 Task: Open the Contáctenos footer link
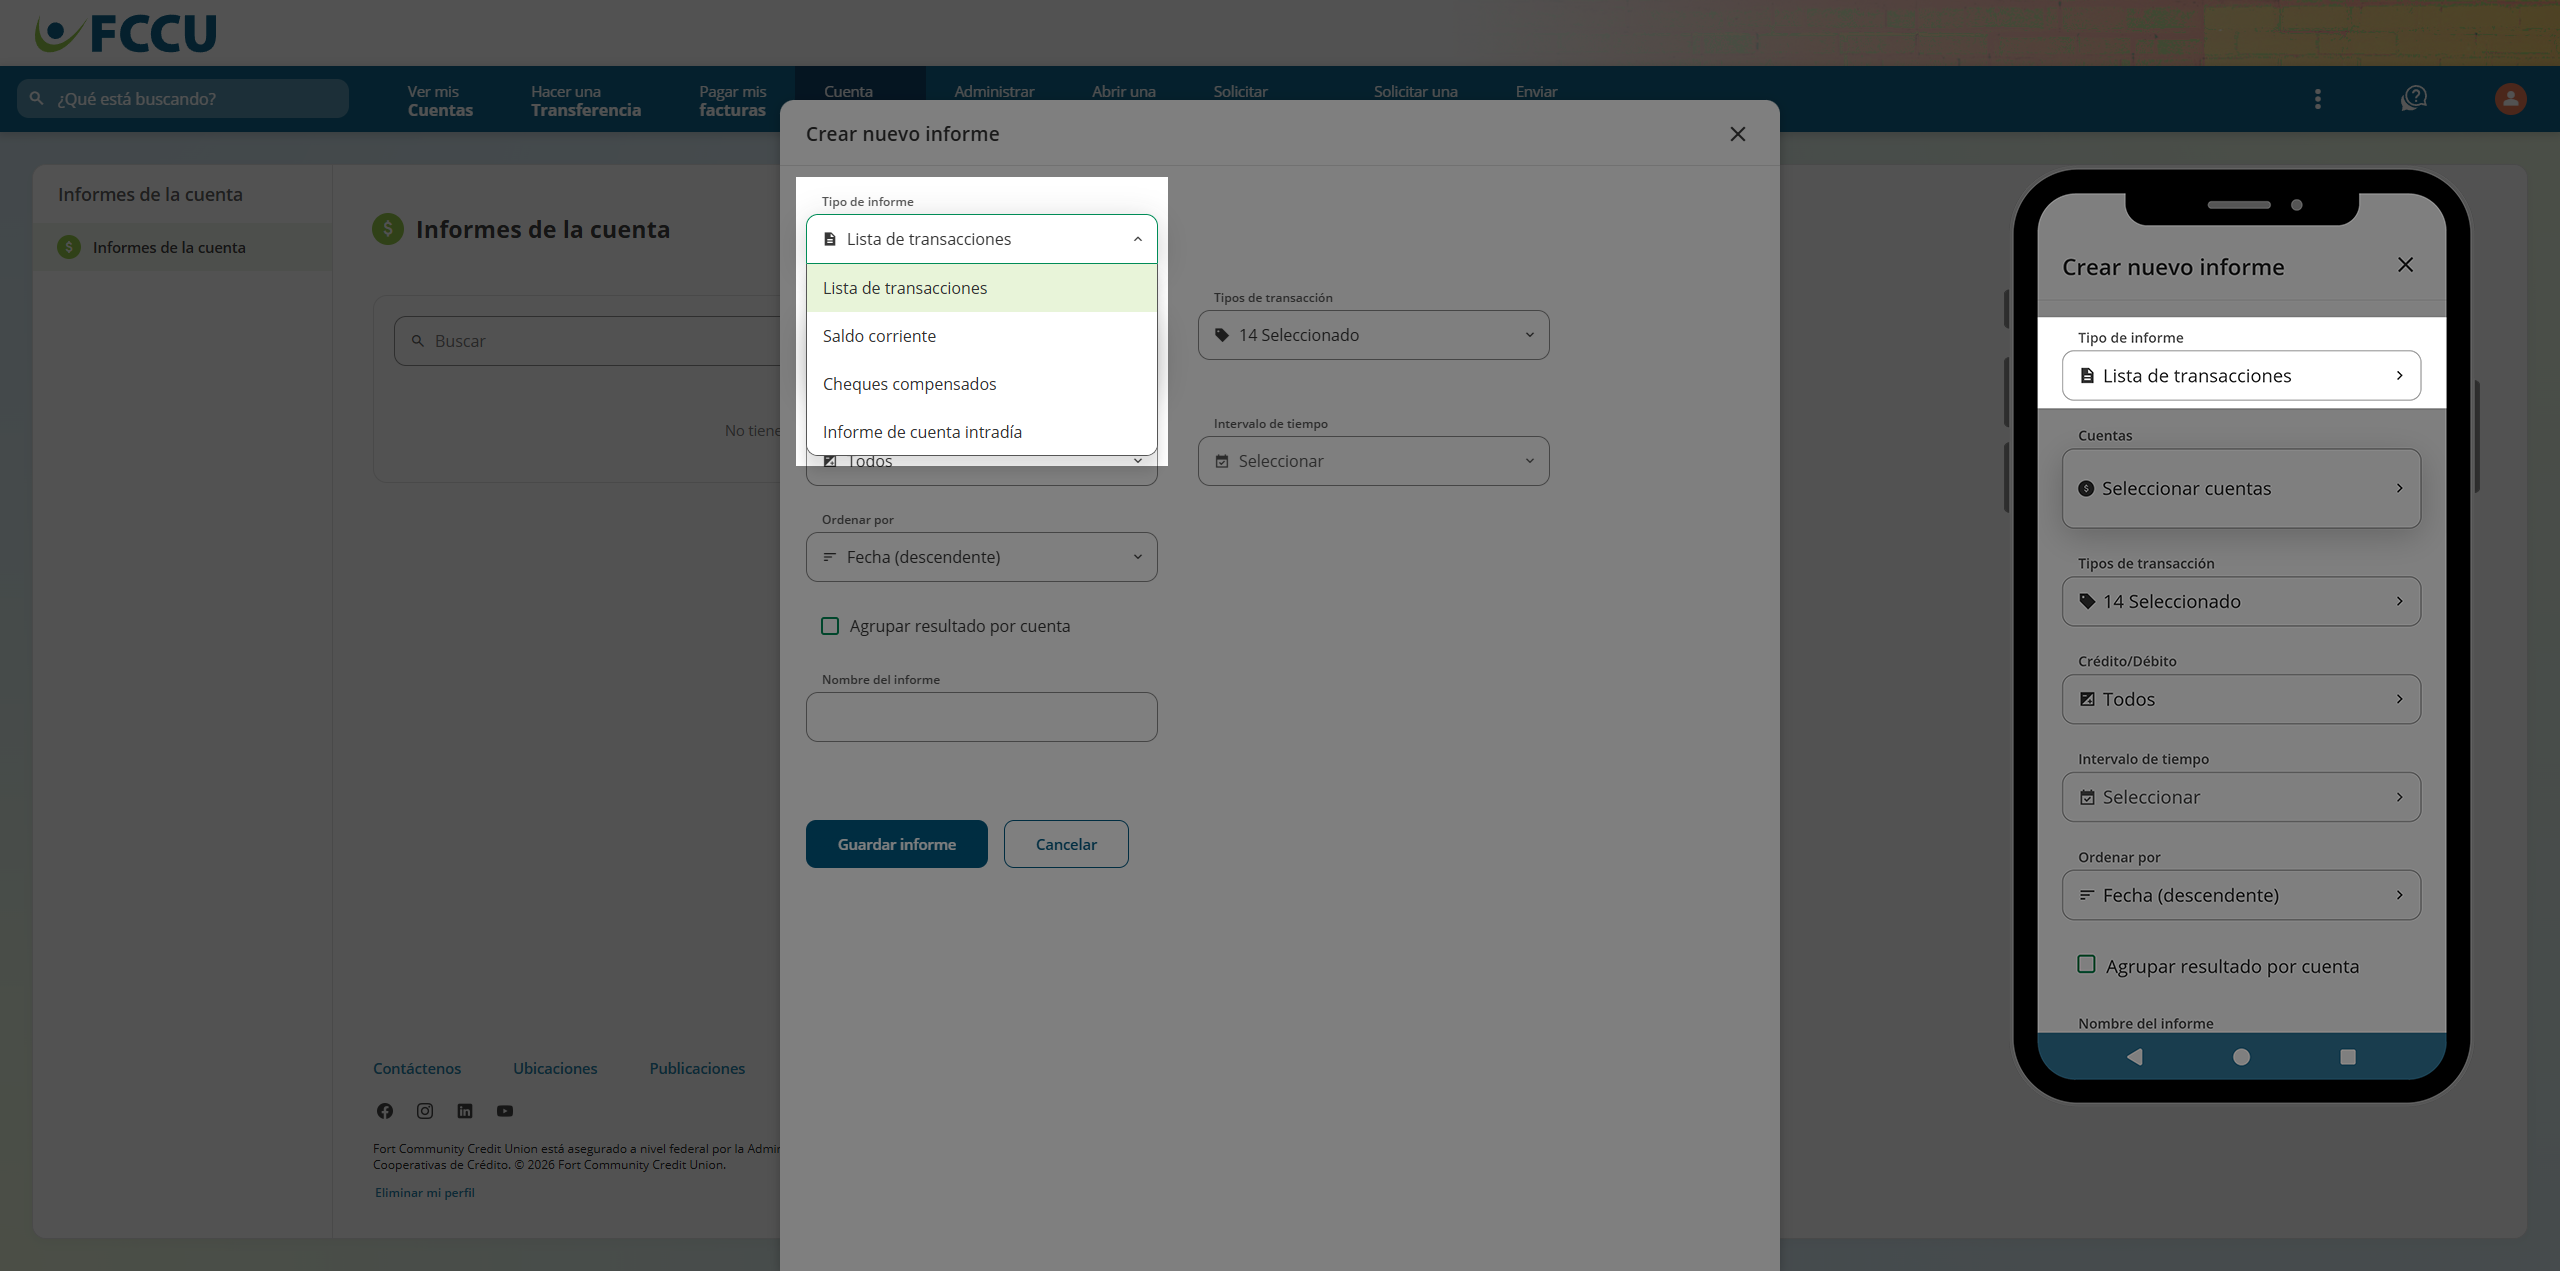417,1068
